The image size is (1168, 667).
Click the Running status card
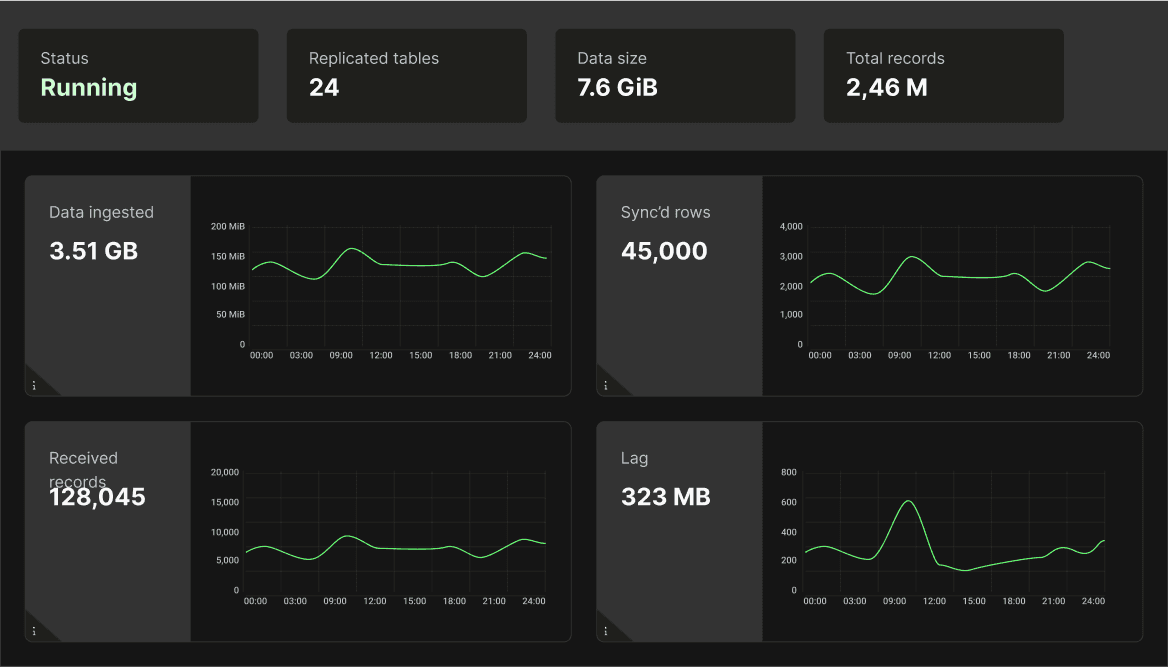coord(138,76)
